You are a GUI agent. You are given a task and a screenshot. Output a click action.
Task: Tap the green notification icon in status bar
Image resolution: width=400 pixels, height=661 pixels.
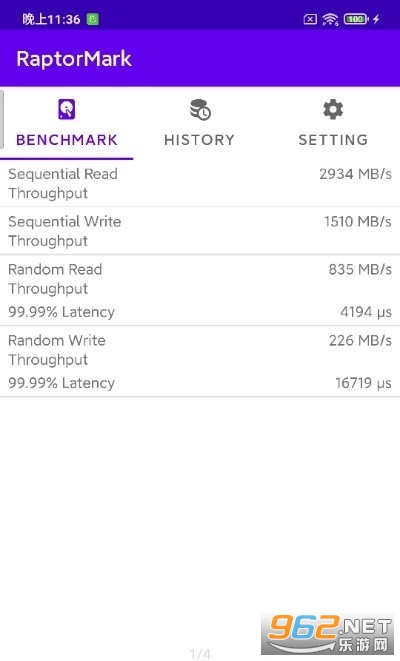[93, 19]
